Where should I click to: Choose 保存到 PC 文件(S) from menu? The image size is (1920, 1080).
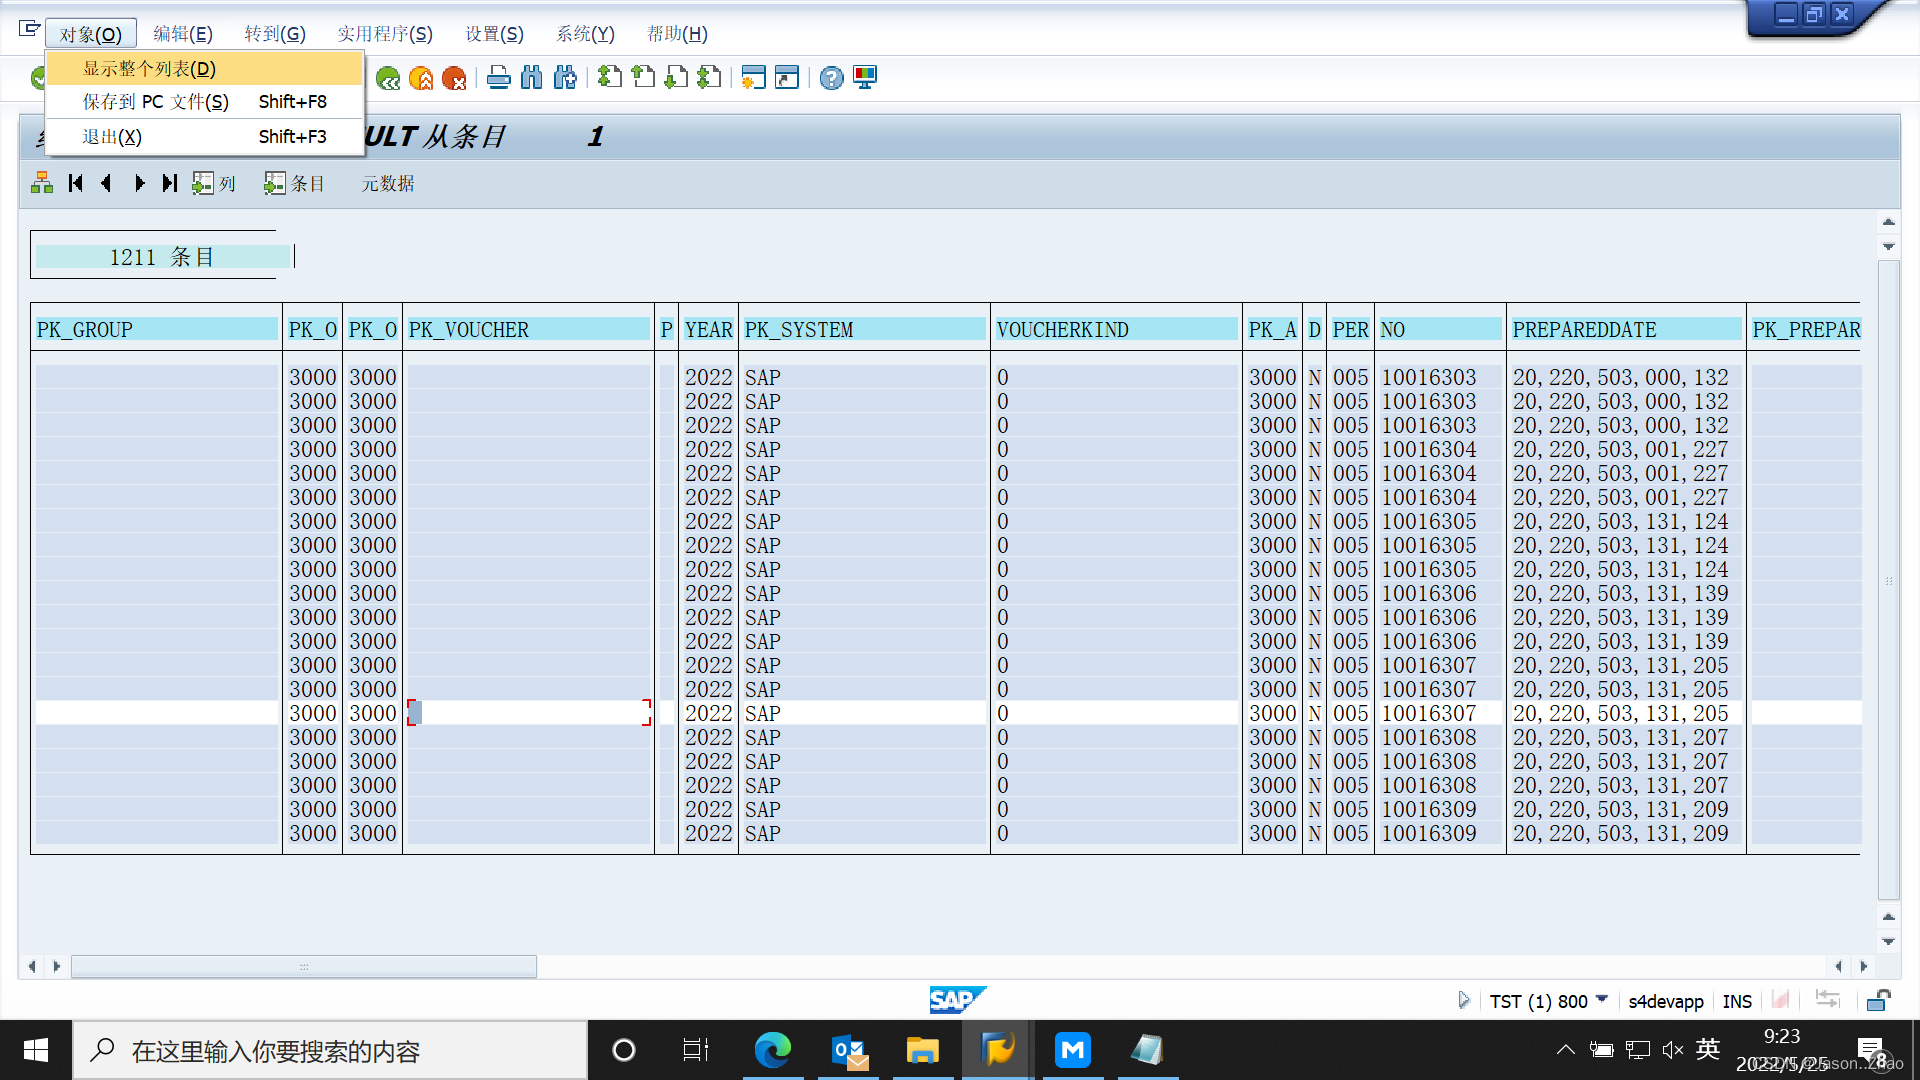pos(156,102)
